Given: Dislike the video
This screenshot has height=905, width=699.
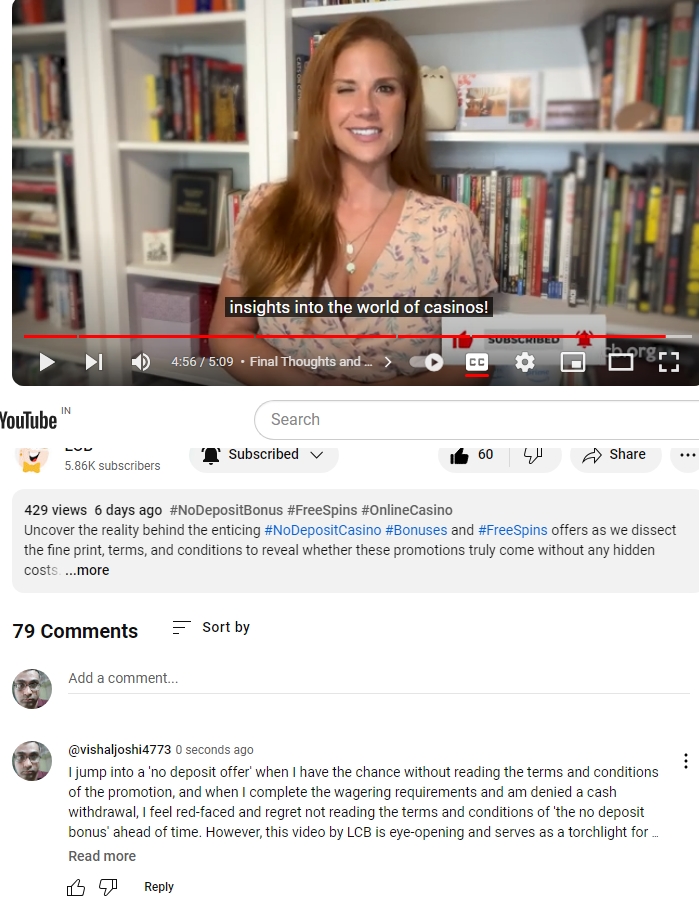Looking at the screenshot, I should pos(534,455).
